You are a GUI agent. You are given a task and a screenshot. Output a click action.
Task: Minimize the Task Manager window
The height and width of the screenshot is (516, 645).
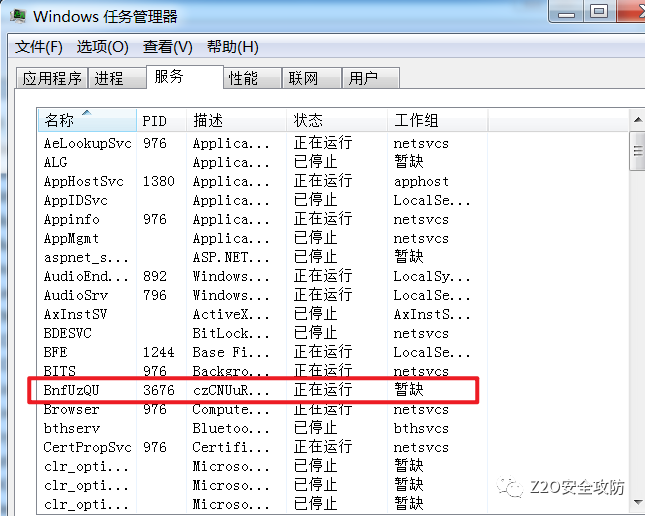tap(566, 12)
